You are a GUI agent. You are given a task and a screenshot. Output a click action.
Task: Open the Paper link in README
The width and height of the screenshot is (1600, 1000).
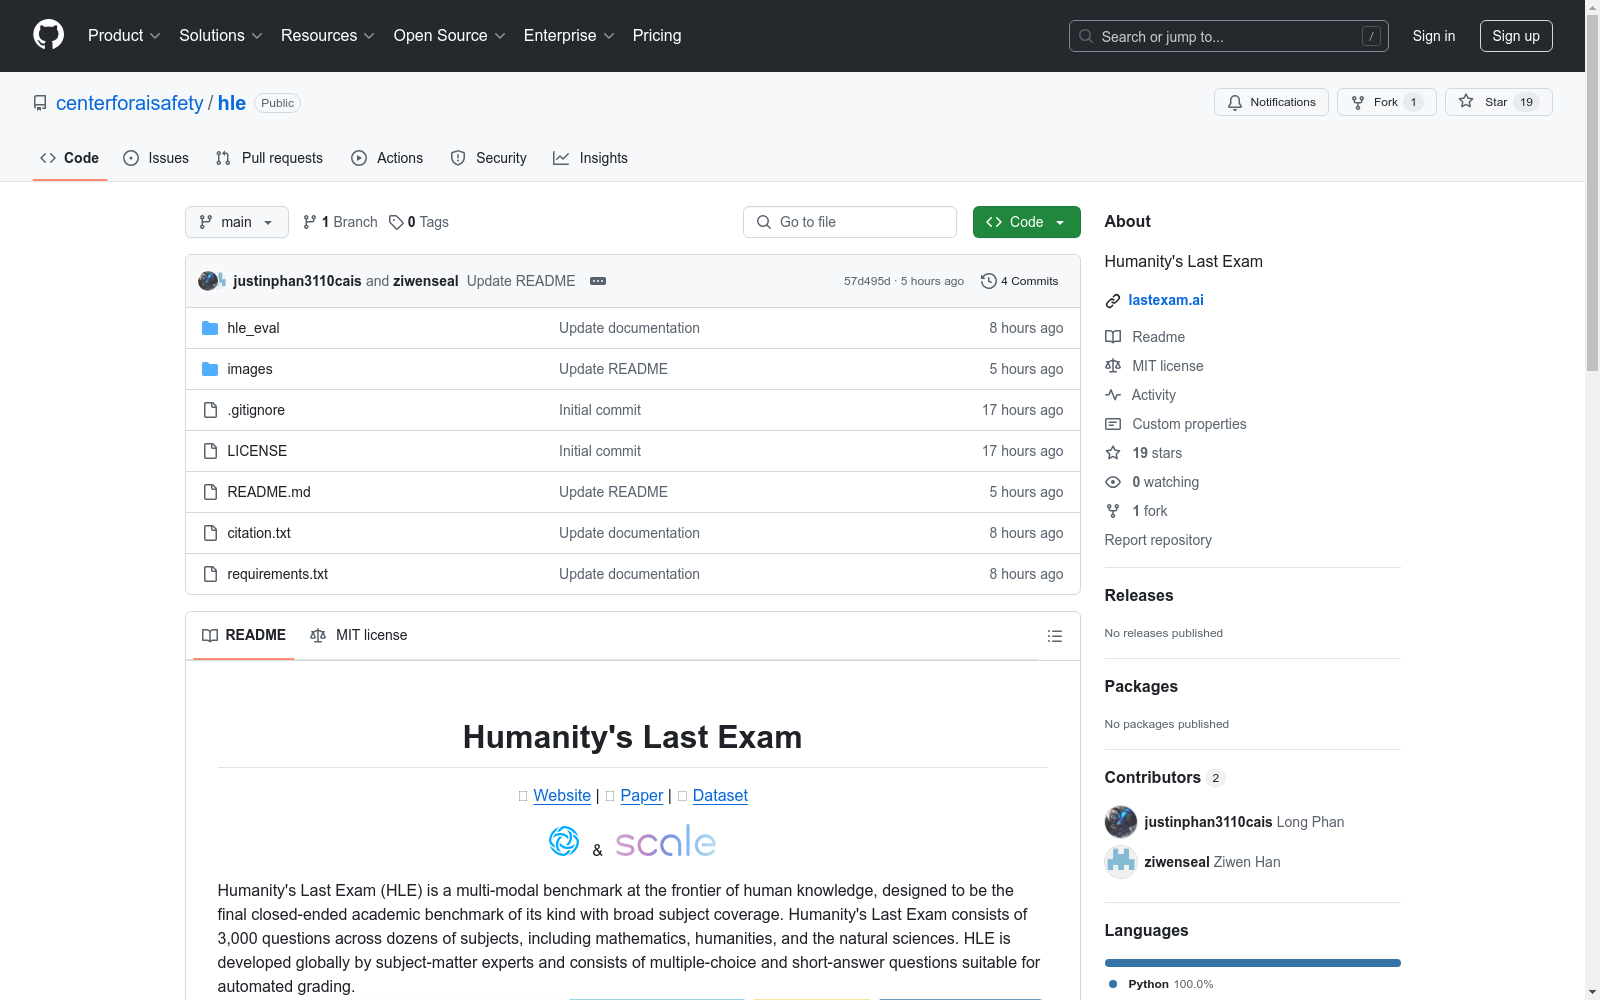[x=642, y=795]
